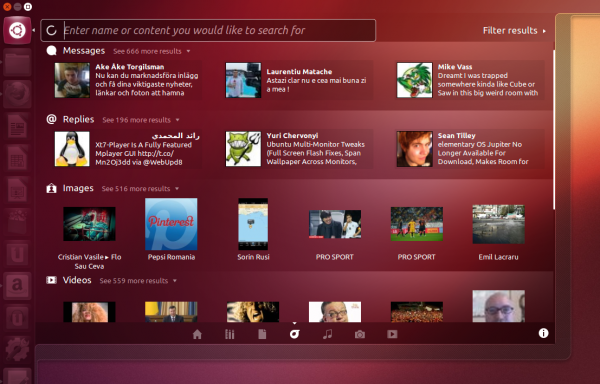Image resolution: width=600 pixels, height=384 pixels.
Task: Open the Photos lens camera icon
Action: pos(360,335)
